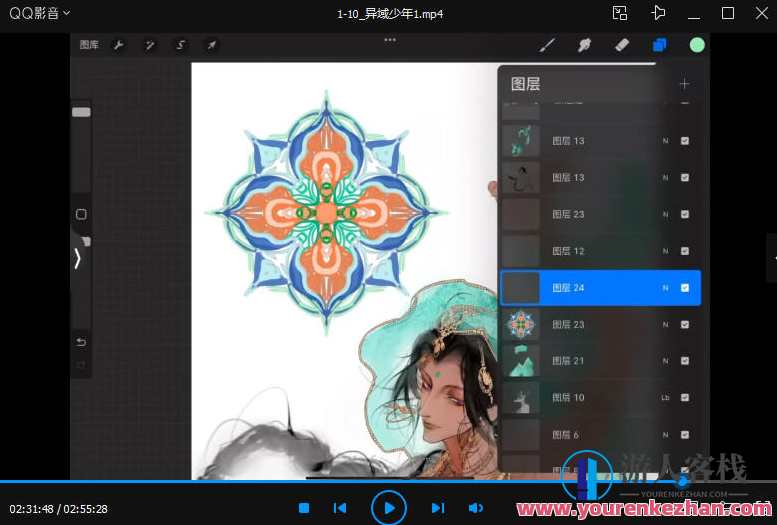Click the 02:31:48 / 02:55:28 time display
The height and width of the screenshot is (525, 777).
[x=58, y=509]
